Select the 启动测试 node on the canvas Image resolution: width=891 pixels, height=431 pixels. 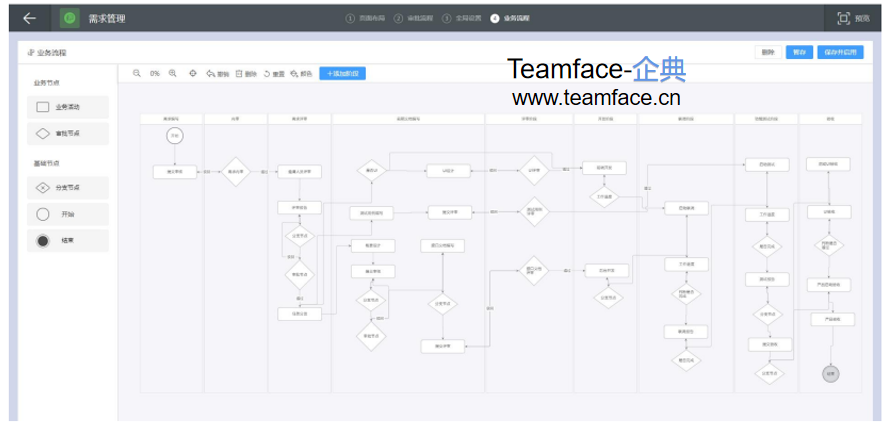pos(768,164)
